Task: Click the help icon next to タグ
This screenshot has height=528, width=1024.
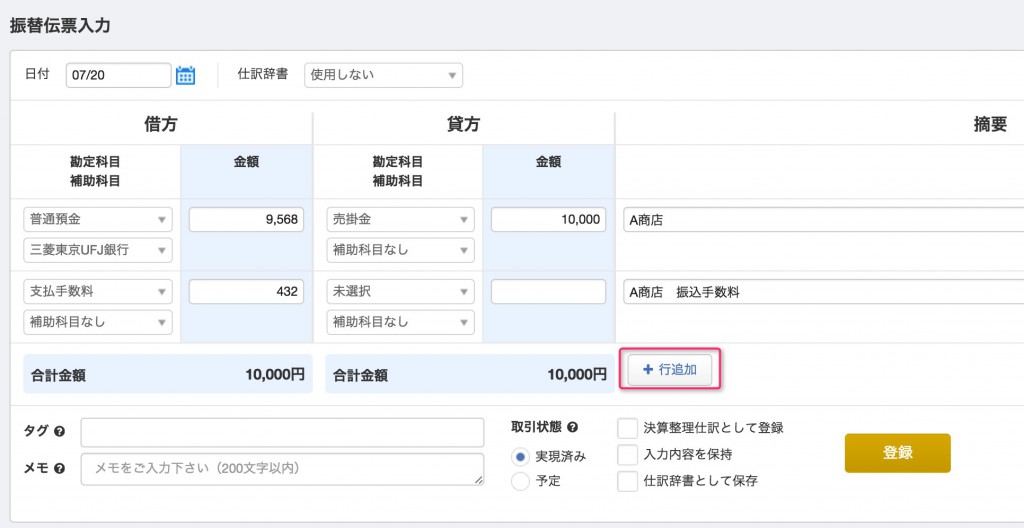Action: click(60, 431)
